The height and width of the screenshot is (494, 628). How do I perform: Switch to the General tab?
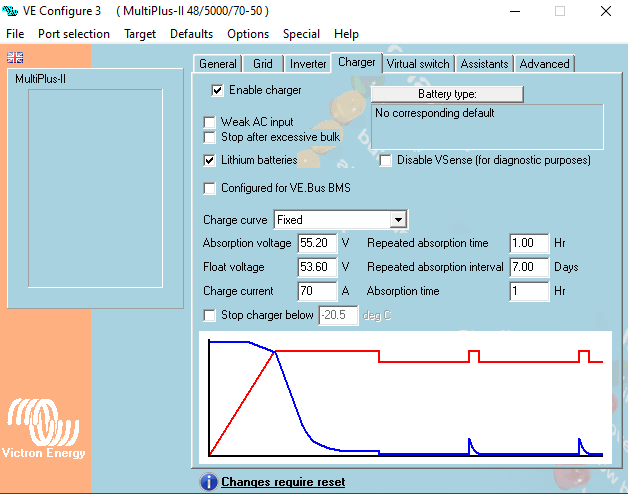pos(217,64)
